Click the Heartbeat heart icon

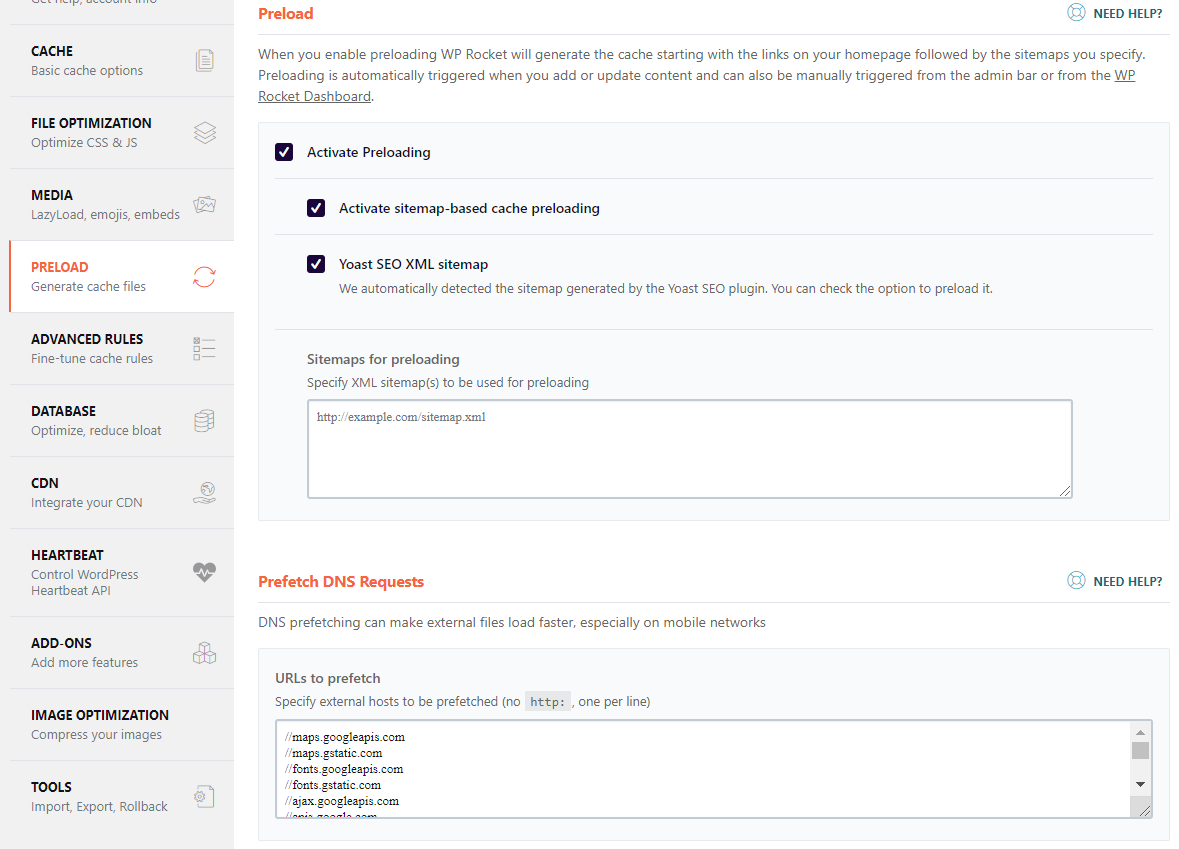204,572
